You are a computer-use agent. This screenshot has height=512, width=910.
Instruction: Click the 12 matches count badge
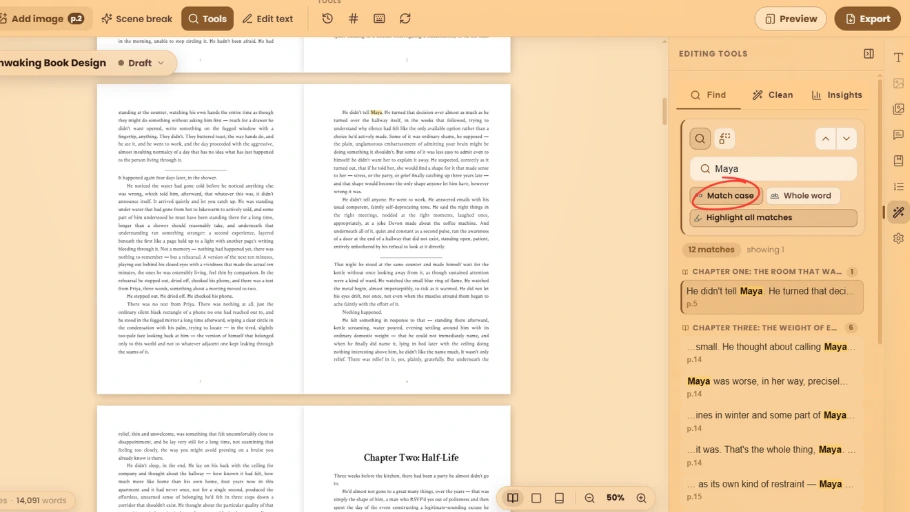pos(711,250)
